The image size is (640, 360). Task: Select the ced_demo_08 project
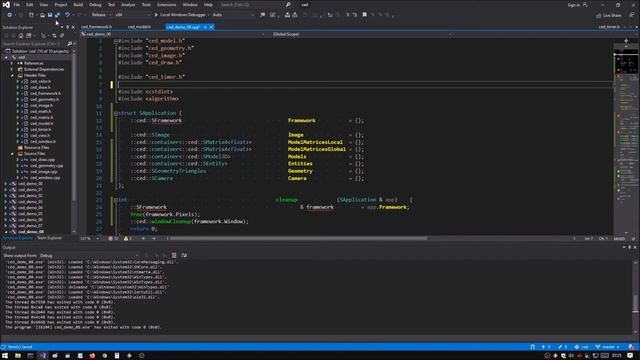[x=31, y=232]
